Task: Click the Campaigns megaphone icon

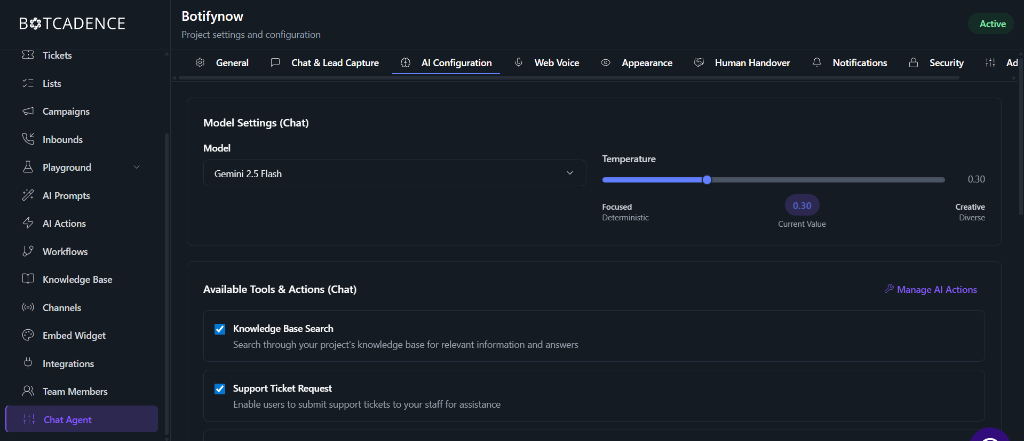Action: [27, 112]
